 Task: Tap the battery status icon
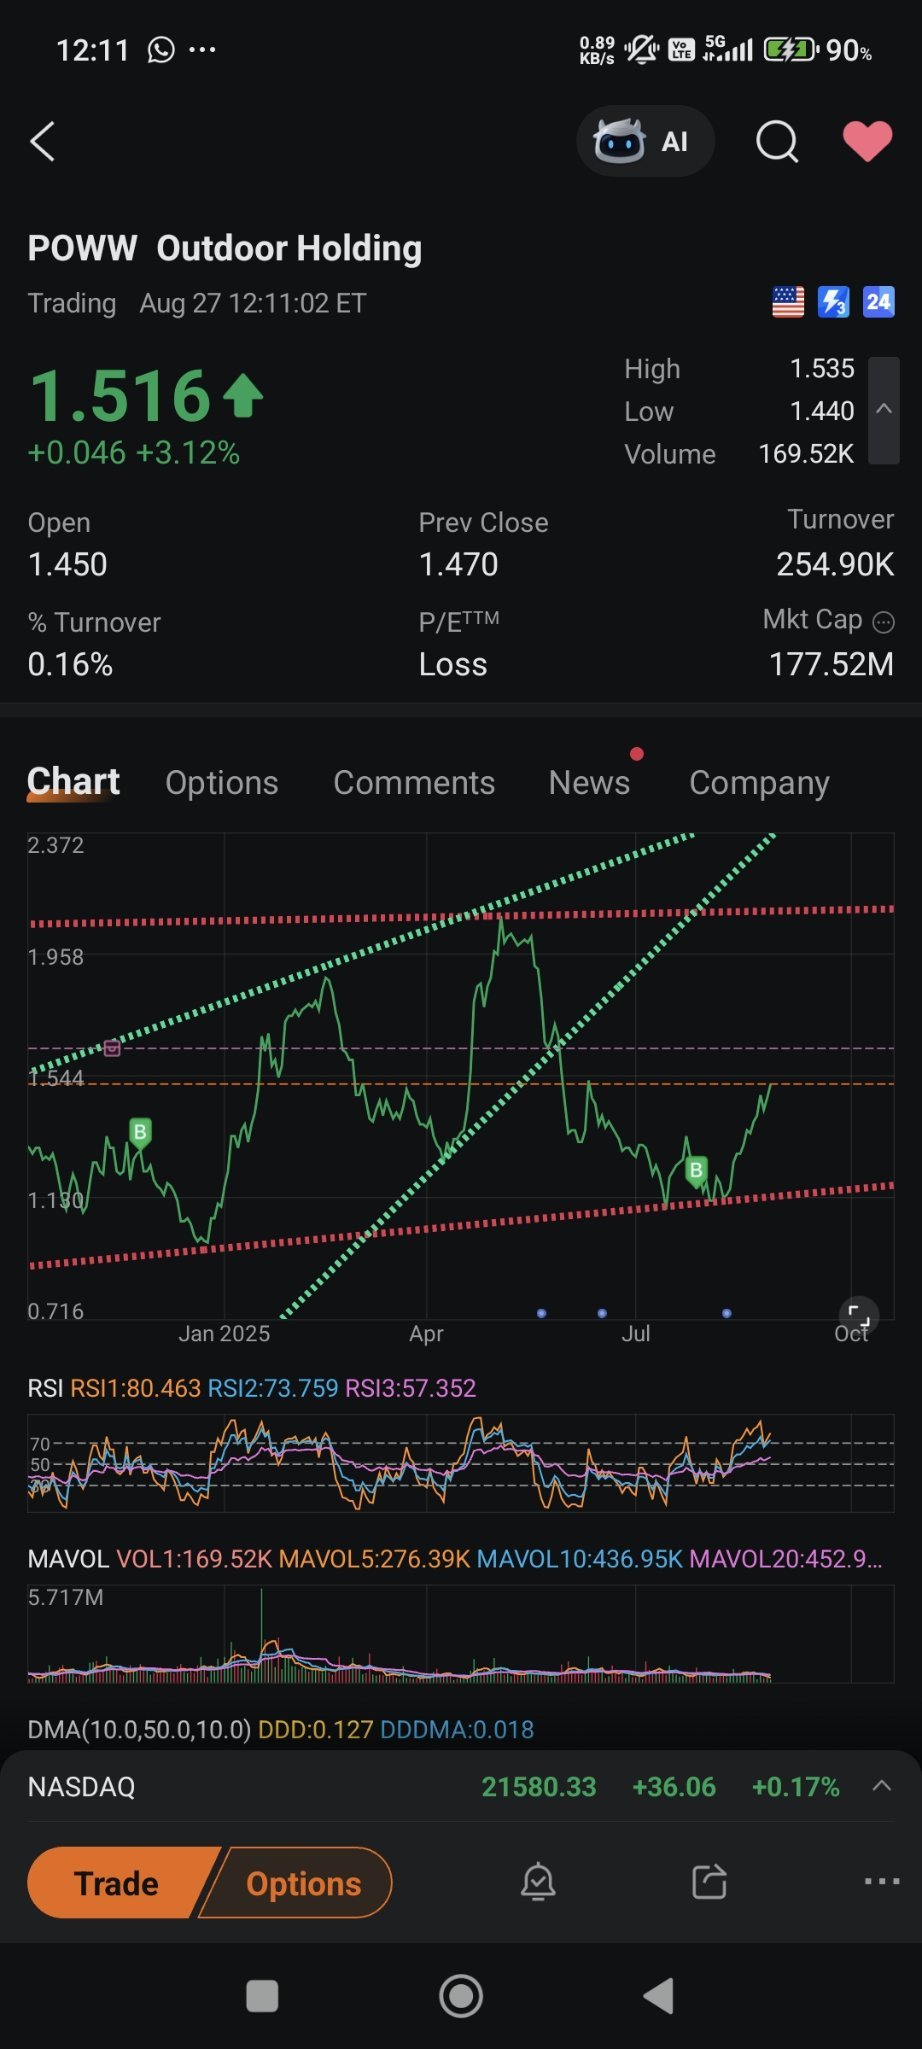tap(790, 49)
